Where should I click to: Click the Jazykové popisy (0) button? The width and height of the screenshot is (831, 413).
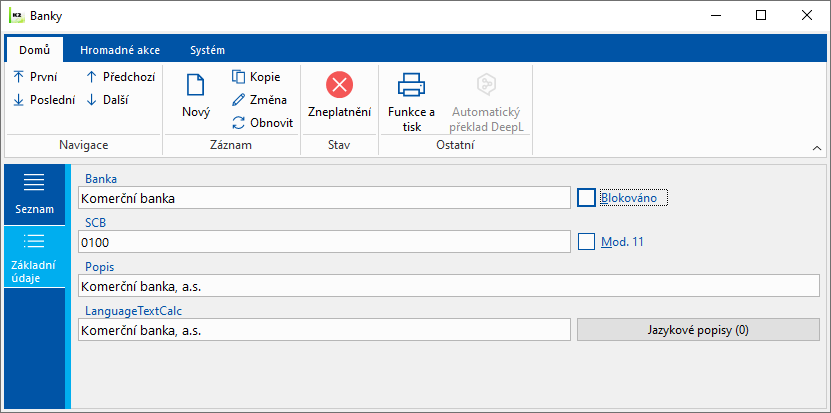click(x=698, y=329)
